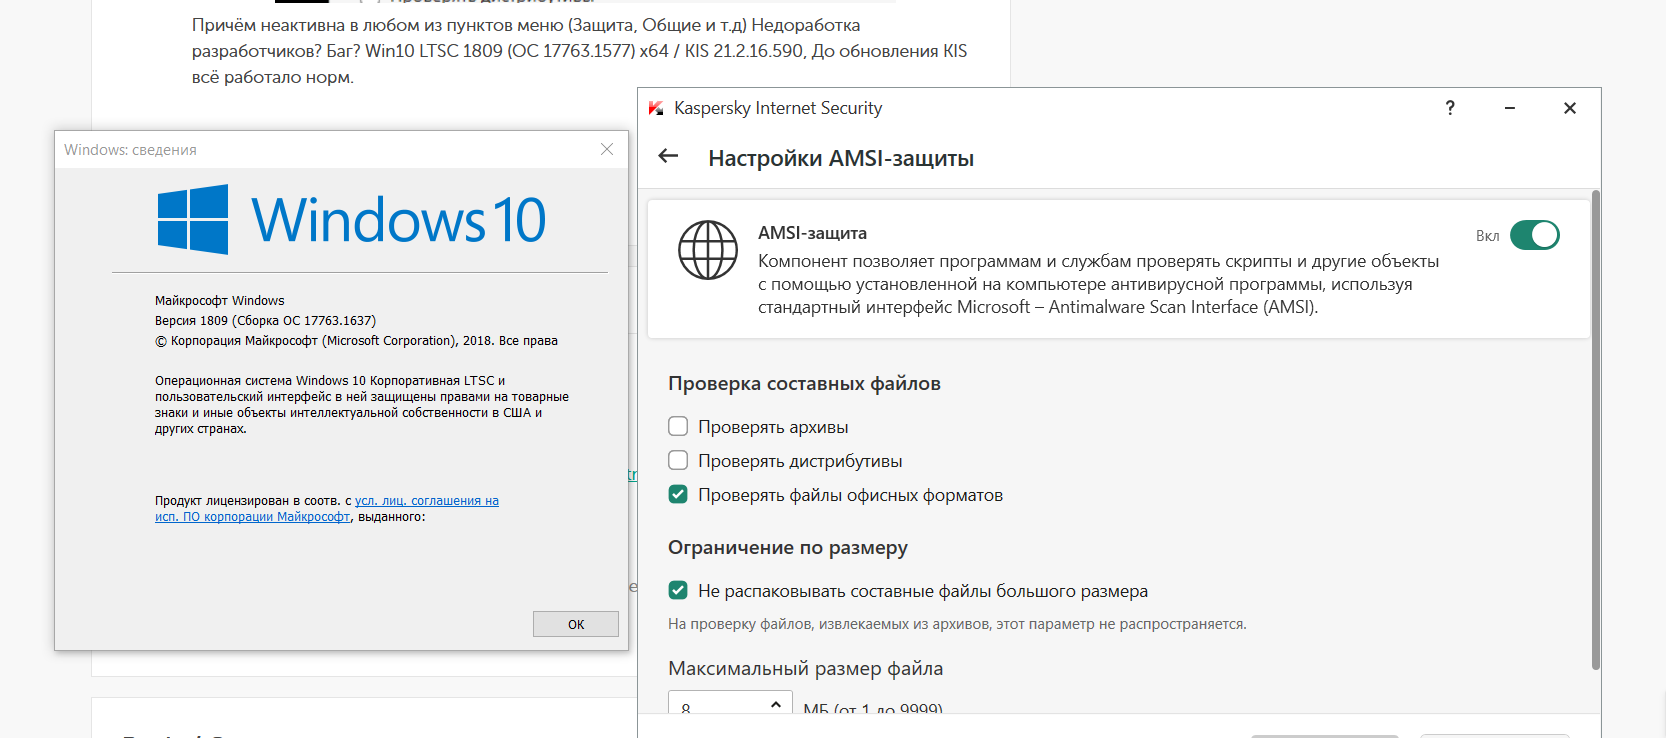The image size is (1666, 738).
Task: Click the globe icon next to AMSI-защита
Action: pos(708,250)
